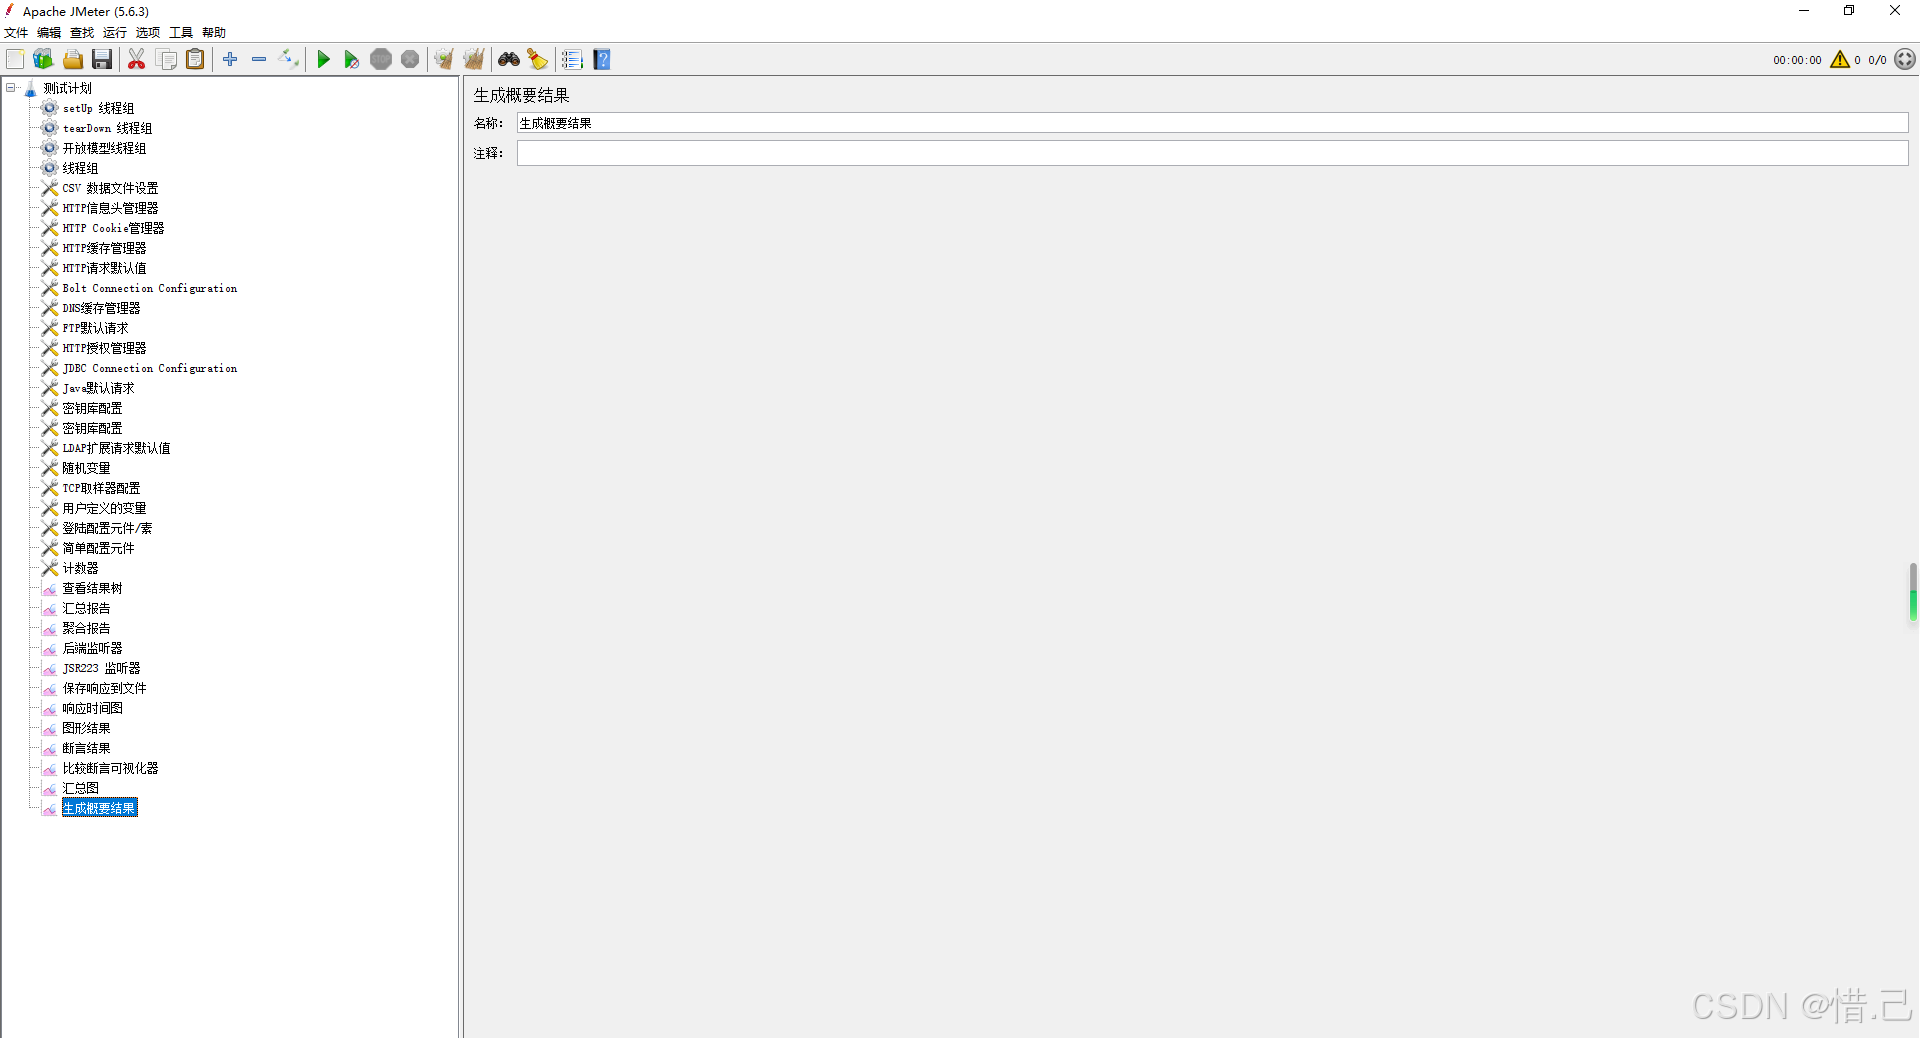
Task: Click the Reset search brush icon
Action: tap(538, 60)
